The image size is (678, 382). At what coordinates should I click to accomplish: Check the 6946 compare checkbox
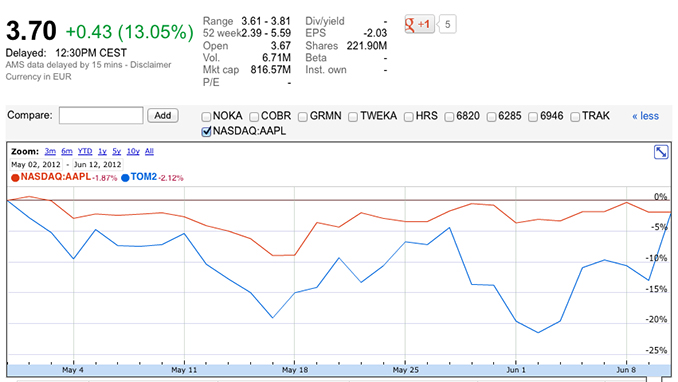tap(533, 117)
